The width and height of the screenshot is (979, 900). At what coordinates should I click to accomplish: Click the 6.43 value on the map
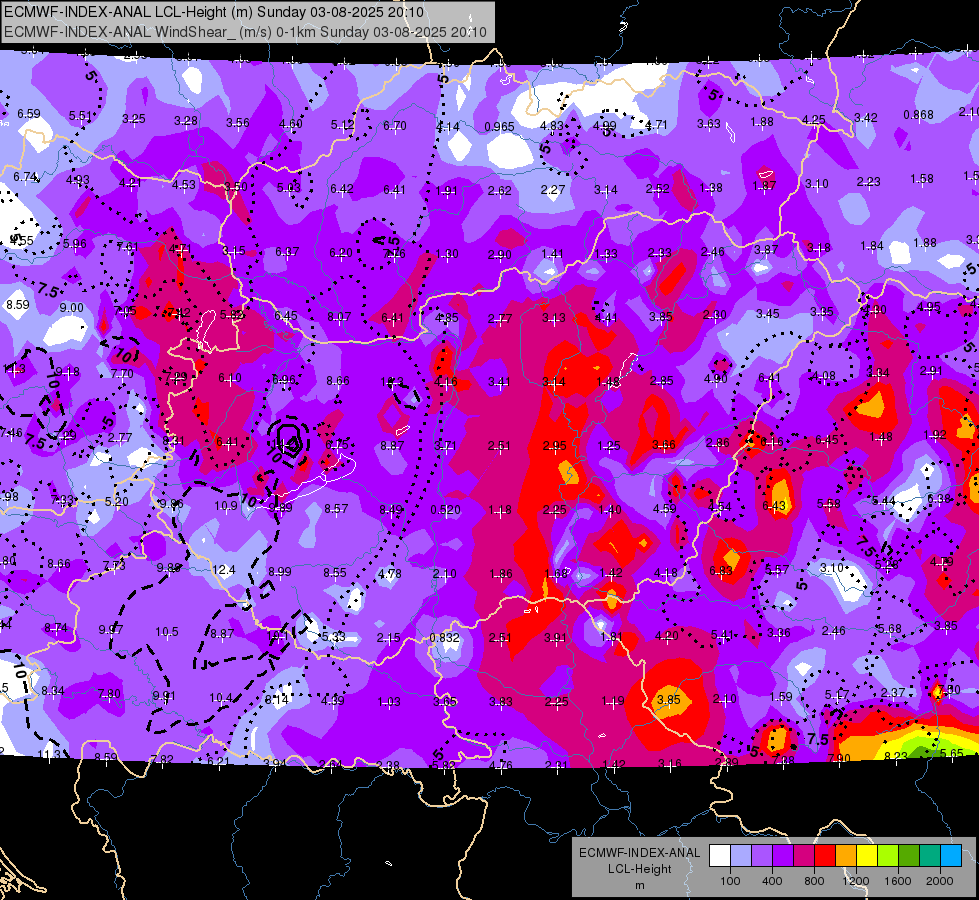(774, 505)
